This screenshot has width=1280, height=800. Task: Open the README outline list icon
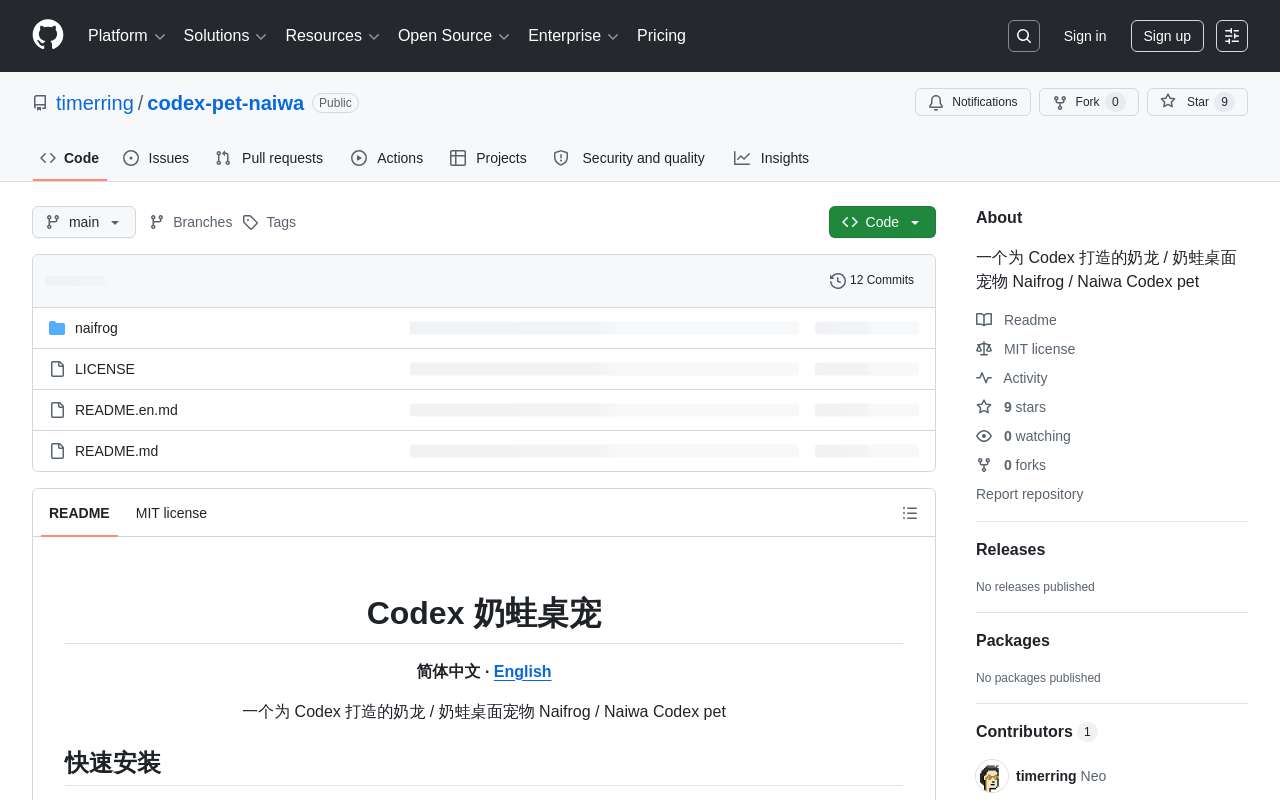(x=910, y=513)
